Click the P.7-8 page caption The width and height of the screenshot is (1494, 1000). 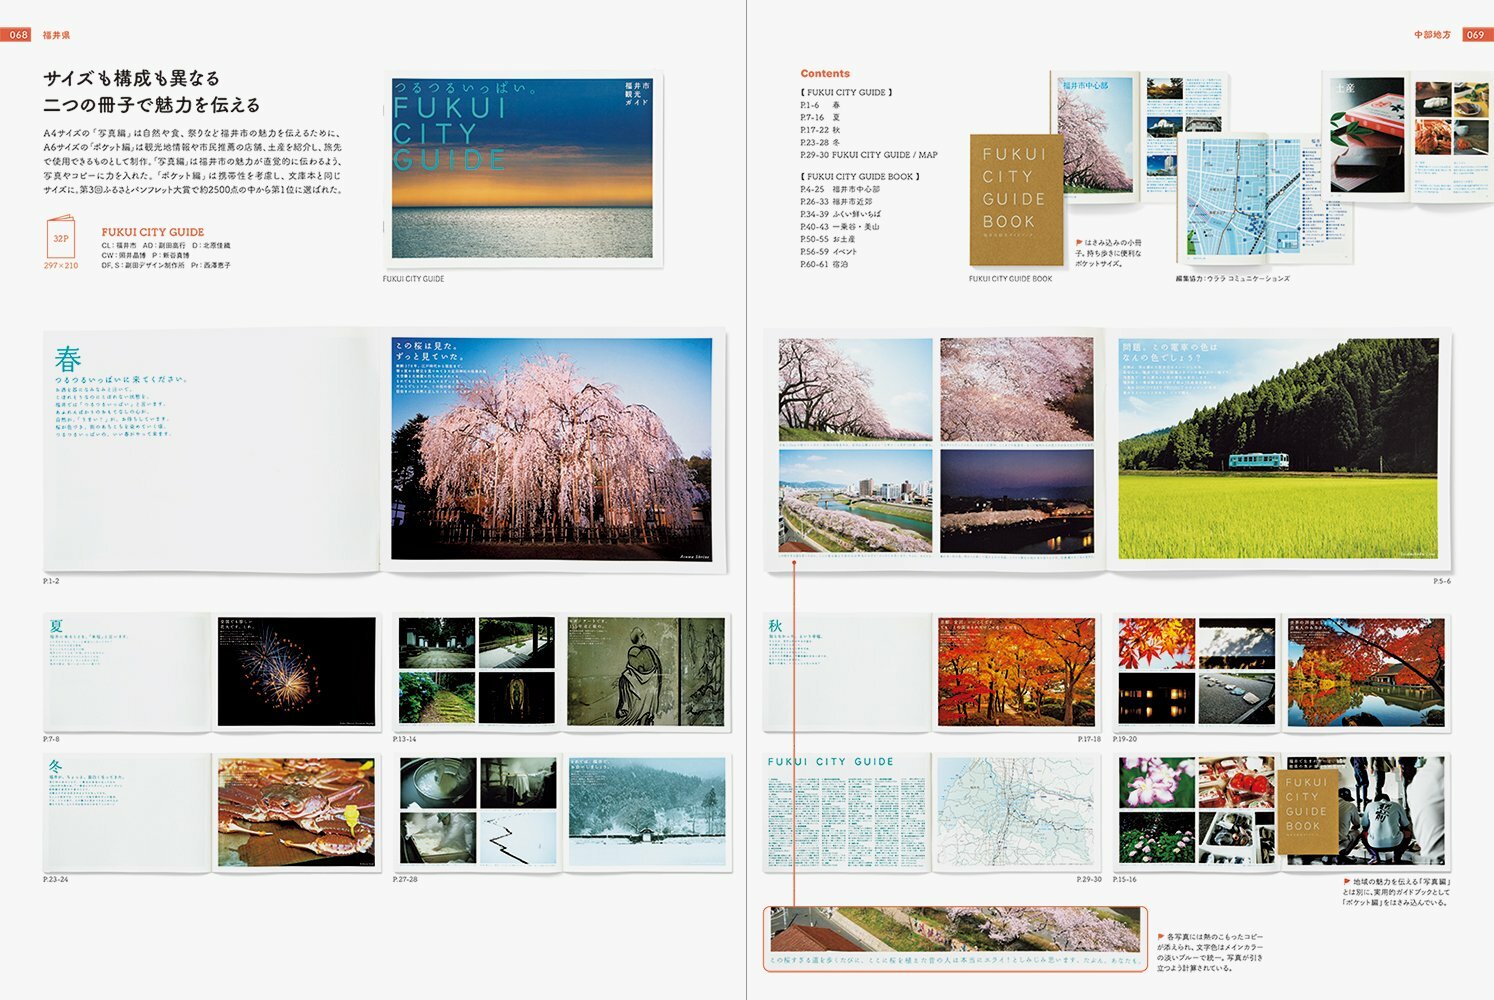click(x=51, y=739)
